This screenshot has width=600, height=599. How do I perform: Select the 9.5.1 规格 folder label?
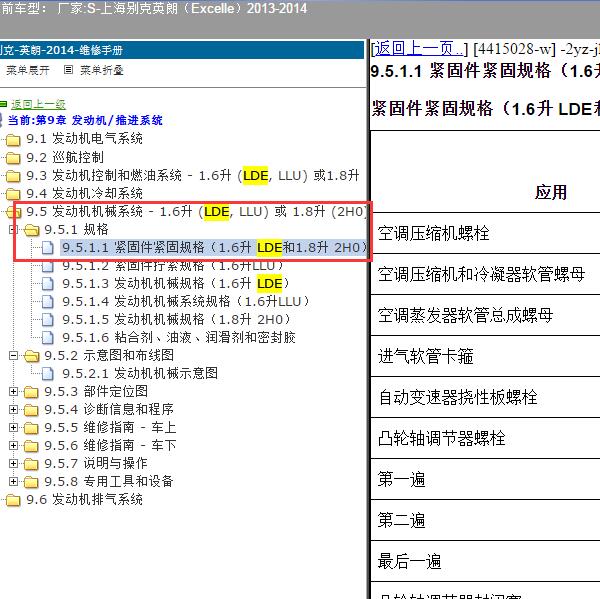[76, 229]
